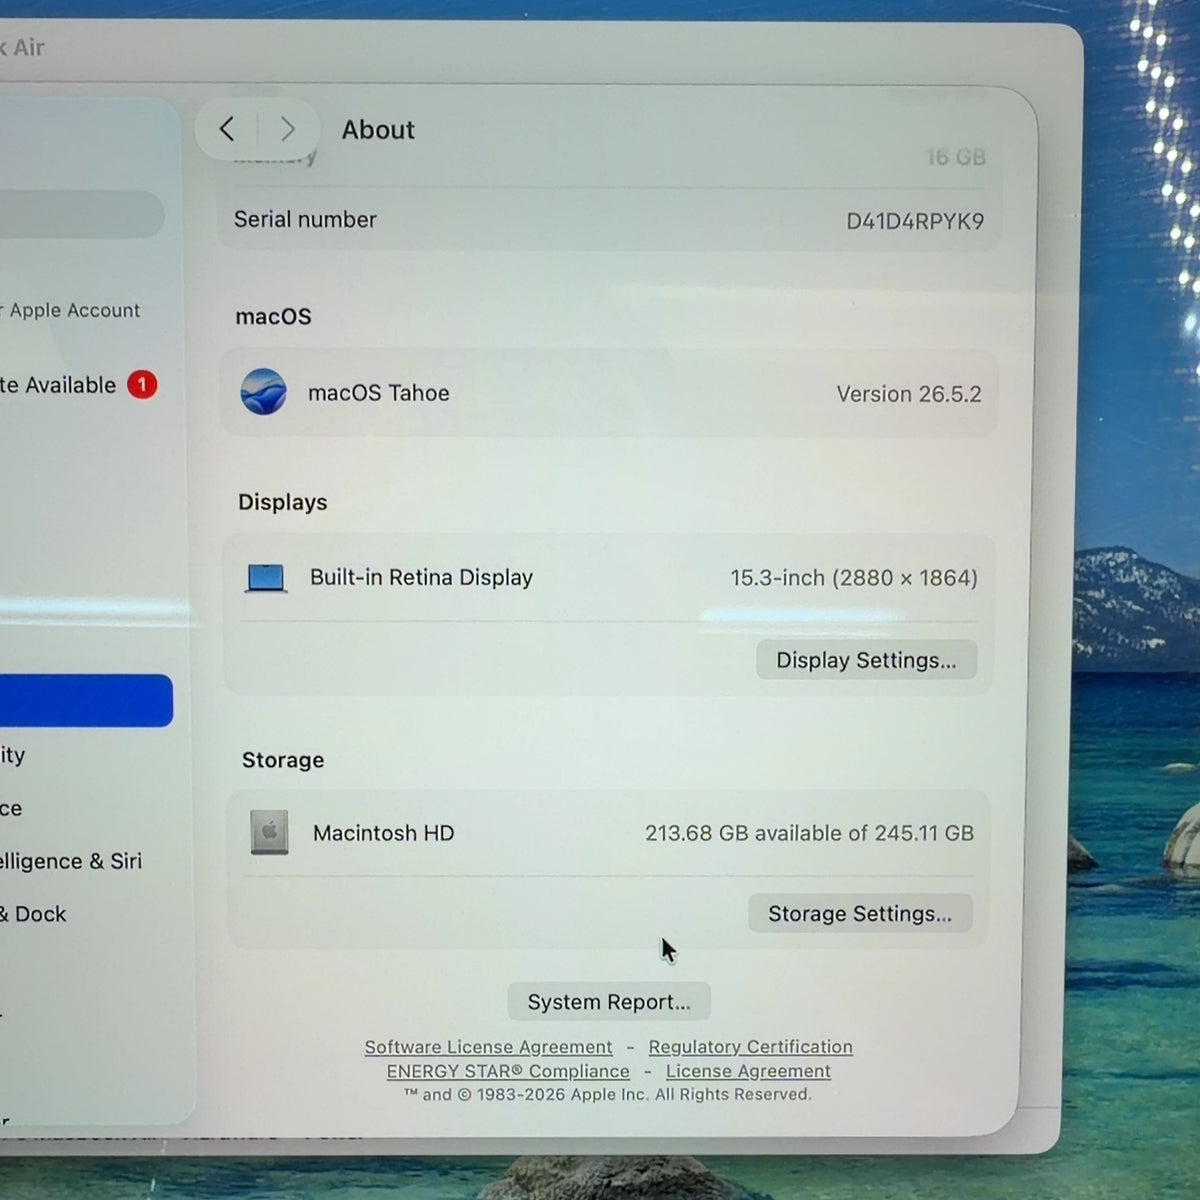The height and width of the screenshot is (1200, 1200).
Task: Click the red update notification badge
Action: click(x=142, y=385)
